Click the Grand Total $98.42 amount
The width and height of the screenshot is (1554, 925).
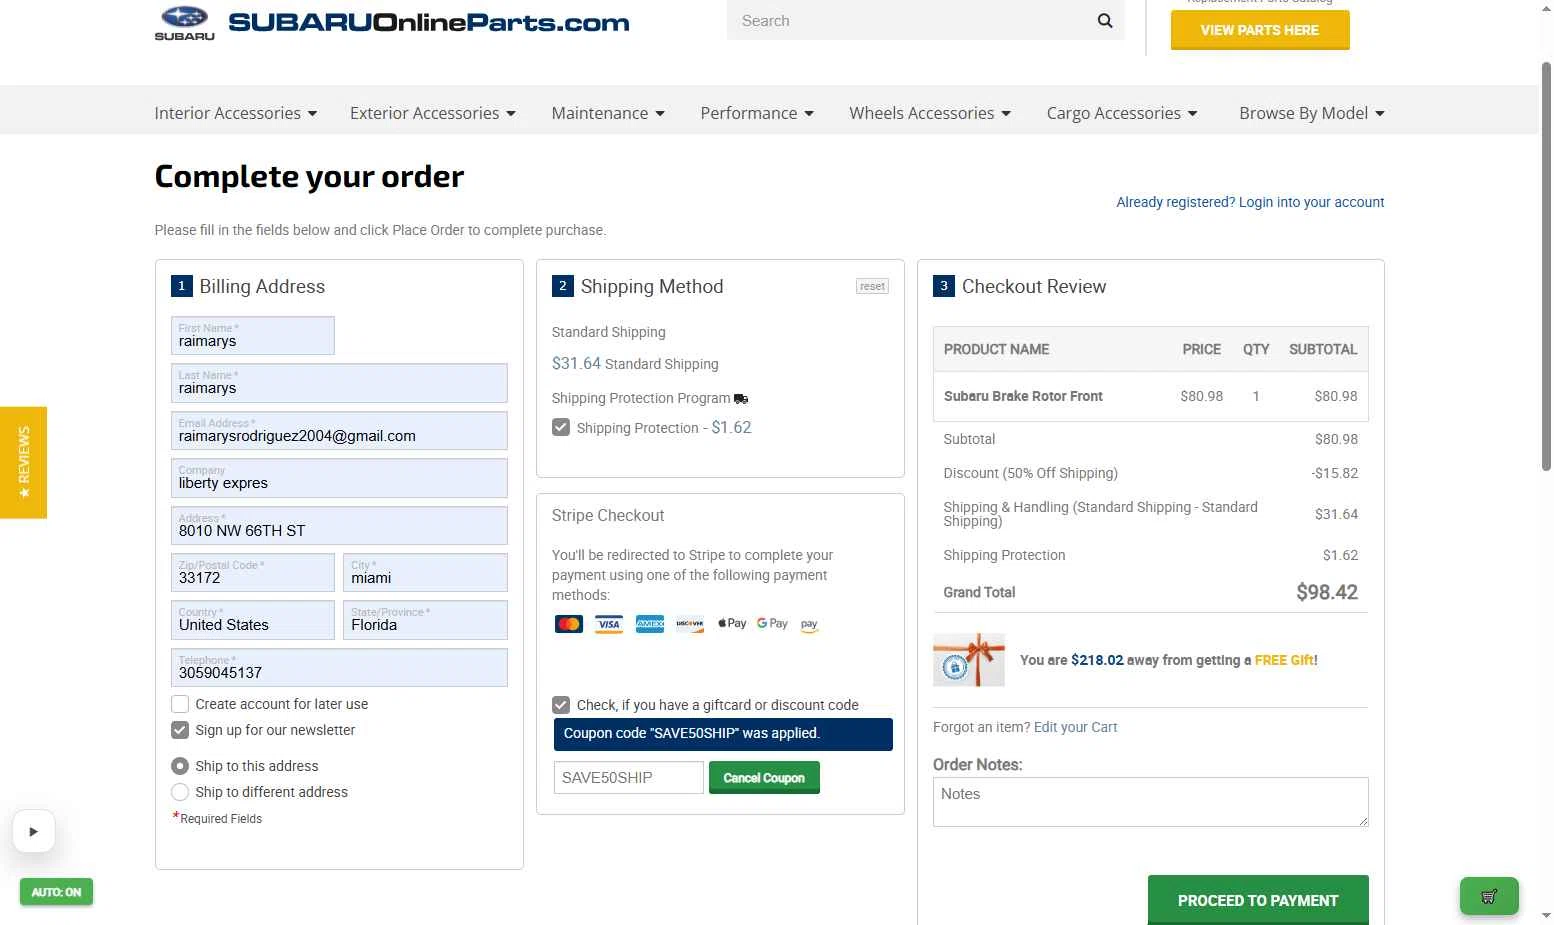click(x=1327, y=592)
